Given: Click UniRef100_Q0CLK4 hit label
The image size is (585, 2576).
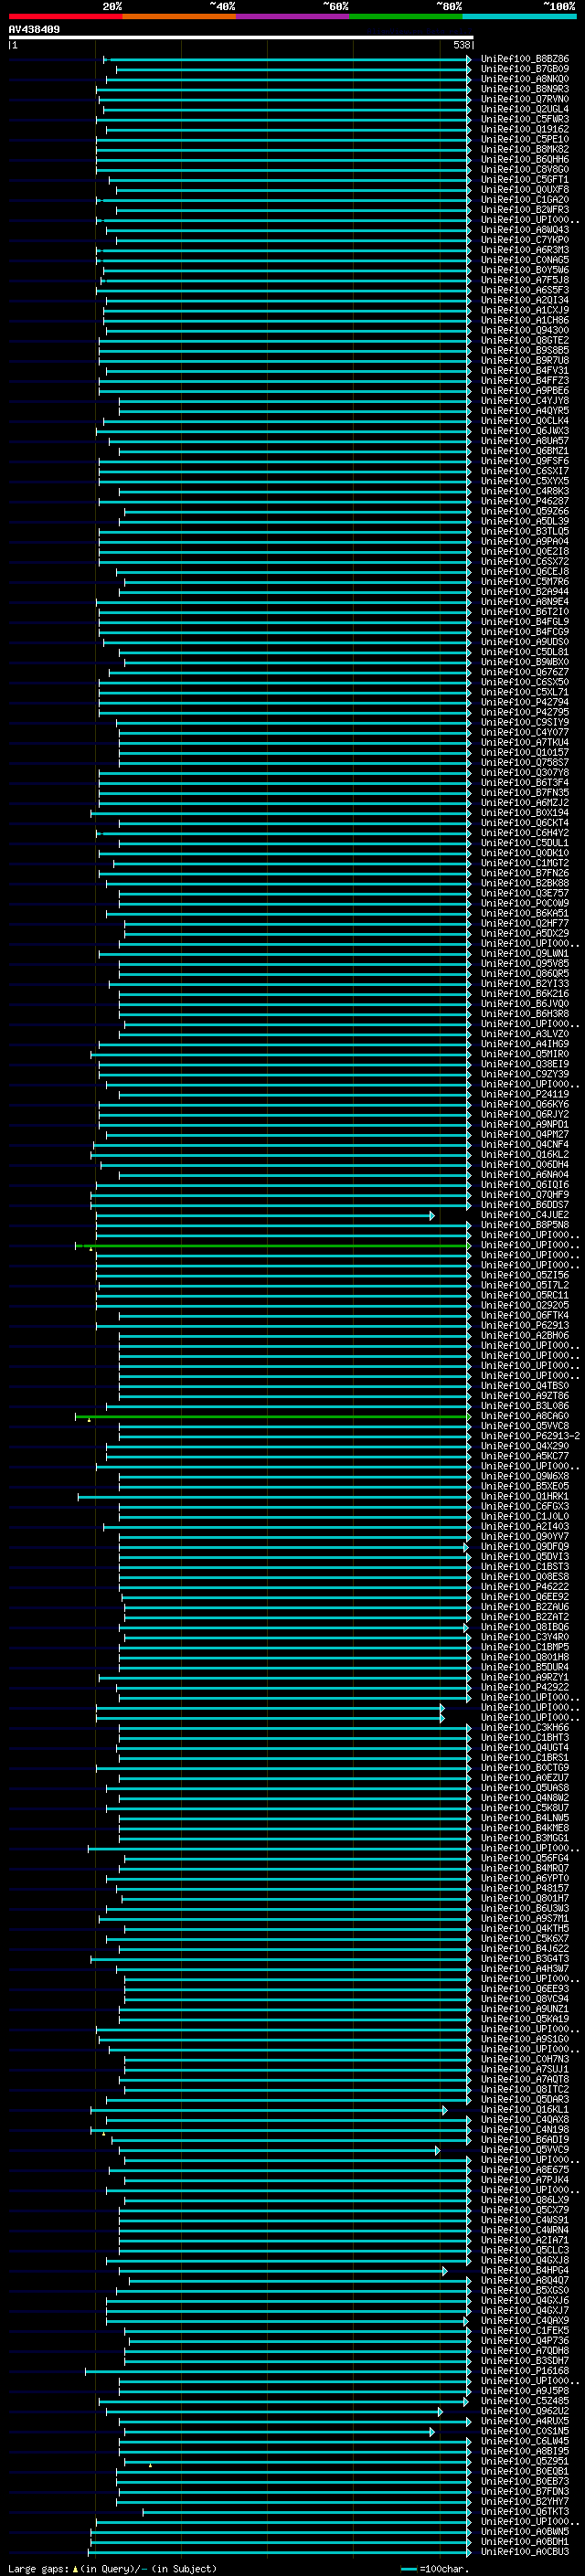Looking at the screenshot, I should [525, 421].
